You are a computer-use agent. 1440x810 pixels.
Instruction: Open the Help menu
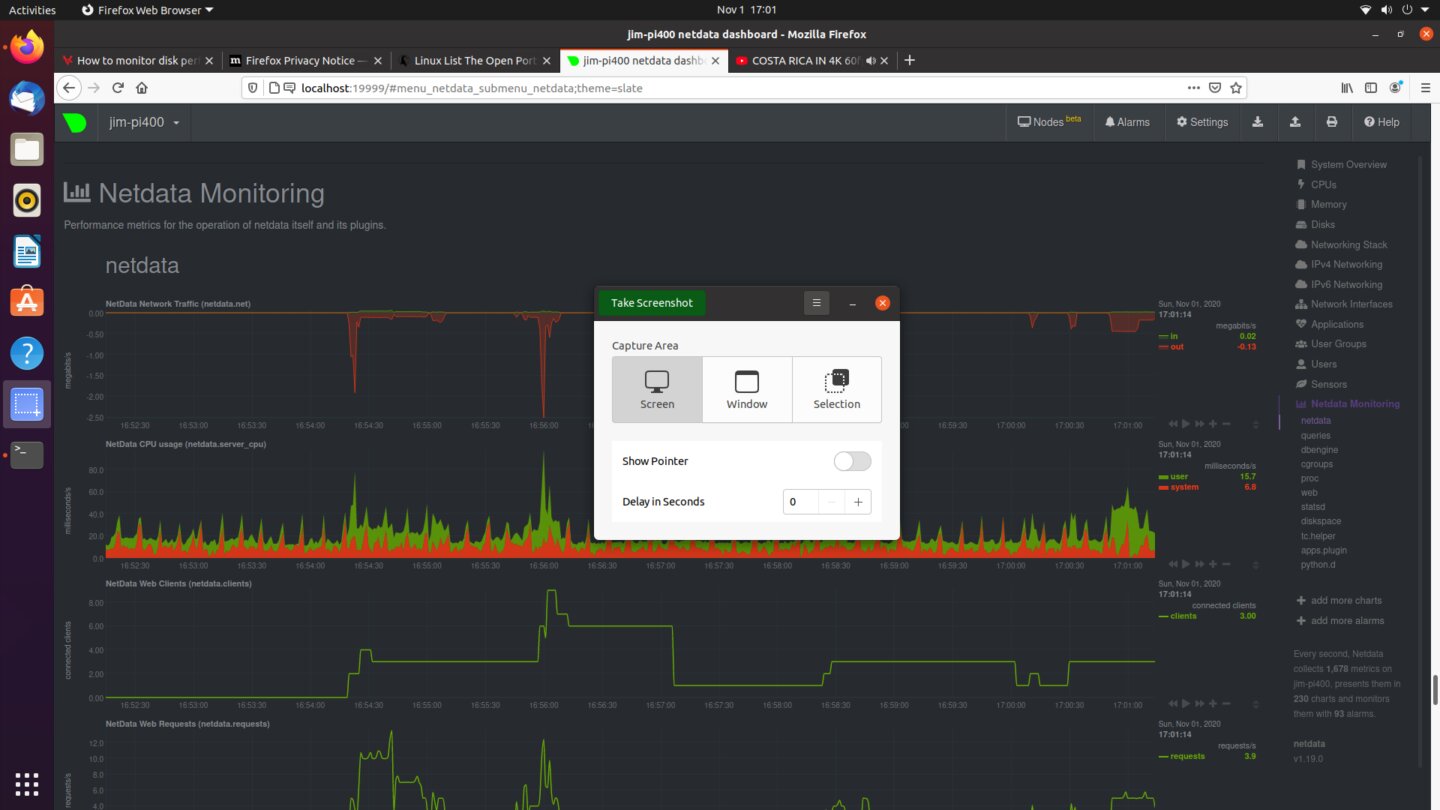point(1382,122)
